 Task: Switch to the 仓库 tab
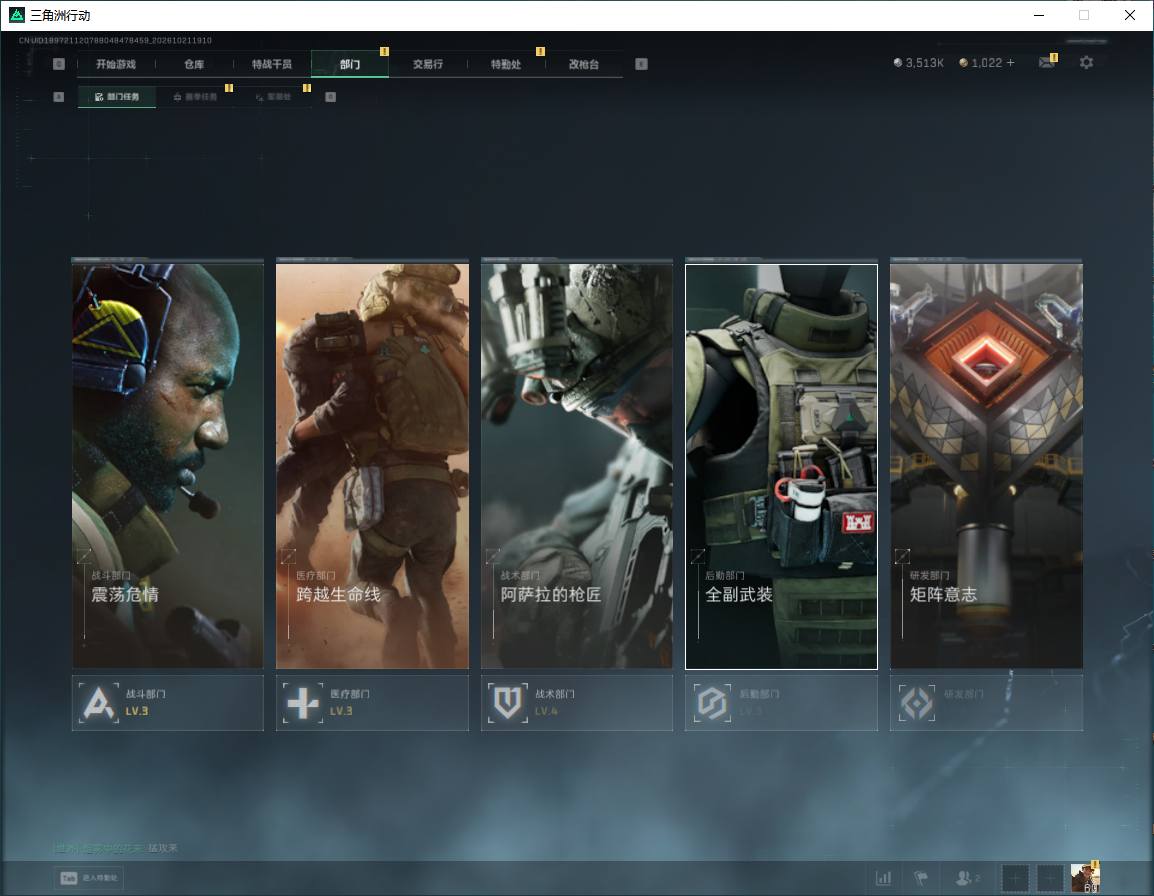click(194, 64)
